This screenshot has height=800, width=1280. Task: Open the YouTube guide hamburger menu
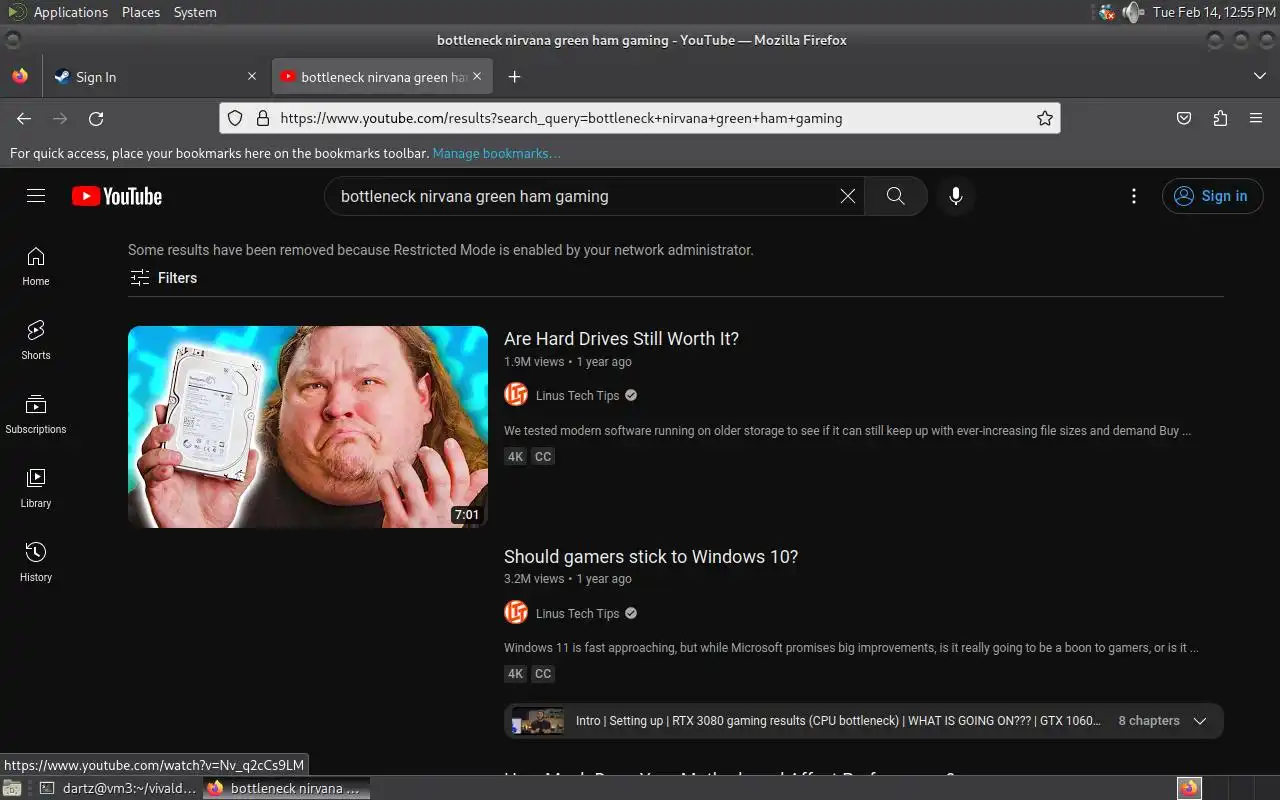tap(36, 196)
